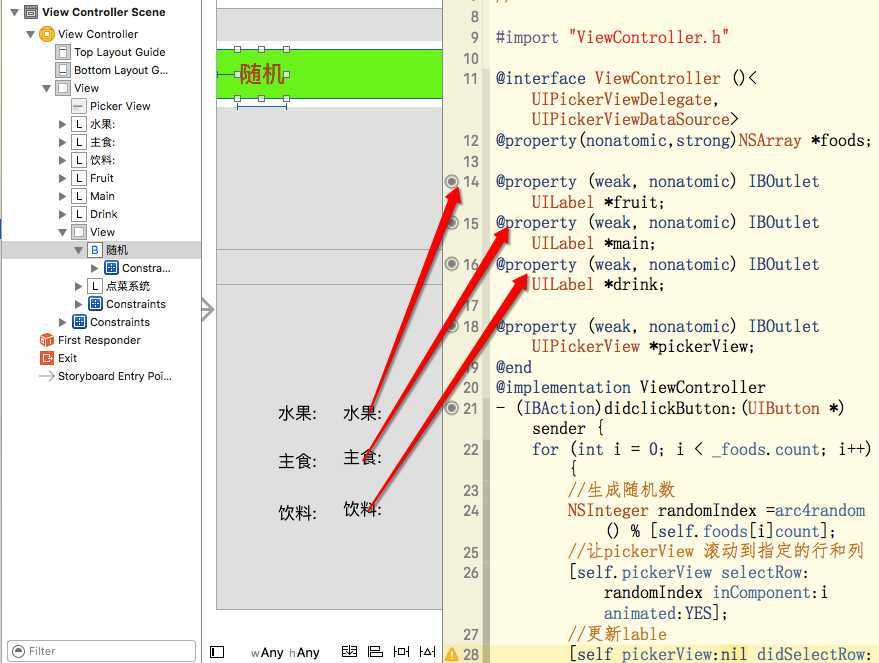
Task: Click the UIPickerViewDelegate text in code
Action: pos(622,99)
